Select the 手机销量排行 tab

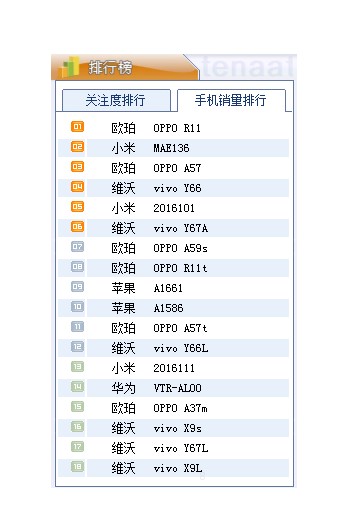(x=231, y=100)
